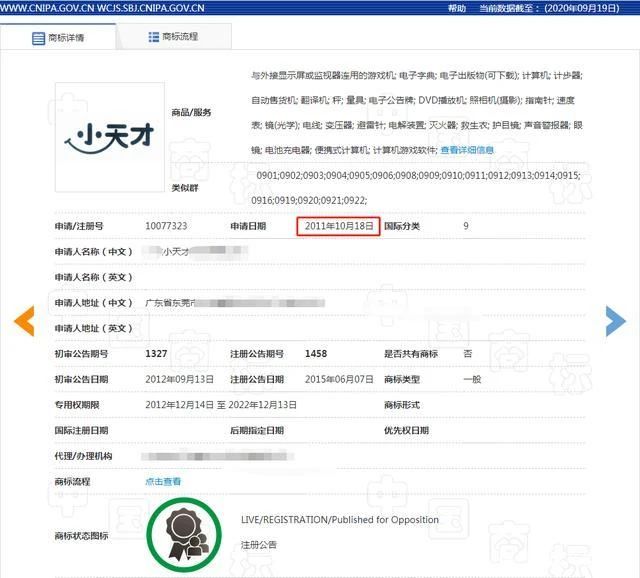Click the registration announcement issue number 1458
This screenshot has width=640, height=578.
pos(316,354)
